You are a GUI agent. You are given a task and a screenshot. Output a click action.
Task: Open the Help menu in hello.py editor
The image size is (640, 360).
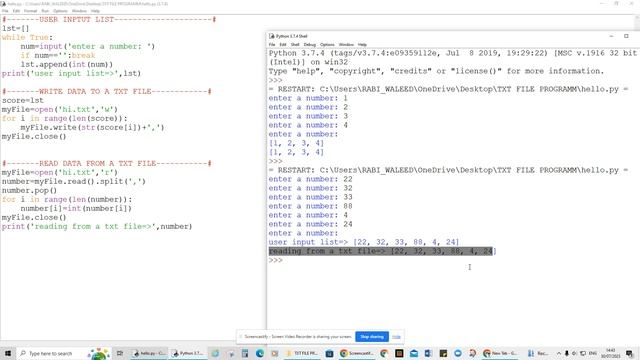tap(95, 11)
